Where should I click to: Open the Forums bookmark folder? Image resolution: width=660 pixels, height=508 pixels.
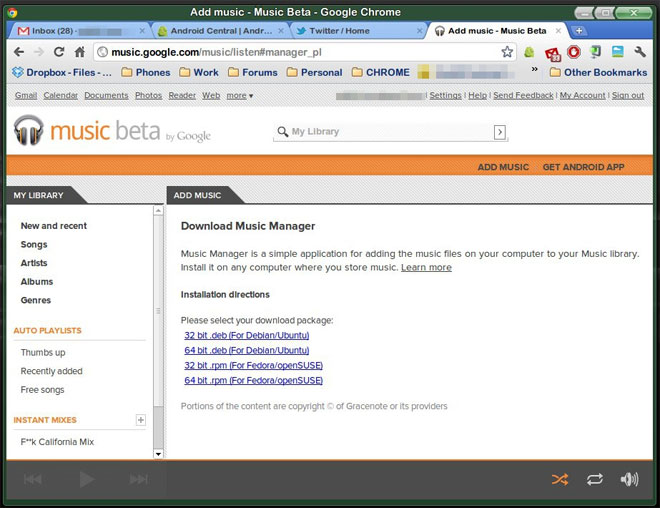(x=253, y=72)
